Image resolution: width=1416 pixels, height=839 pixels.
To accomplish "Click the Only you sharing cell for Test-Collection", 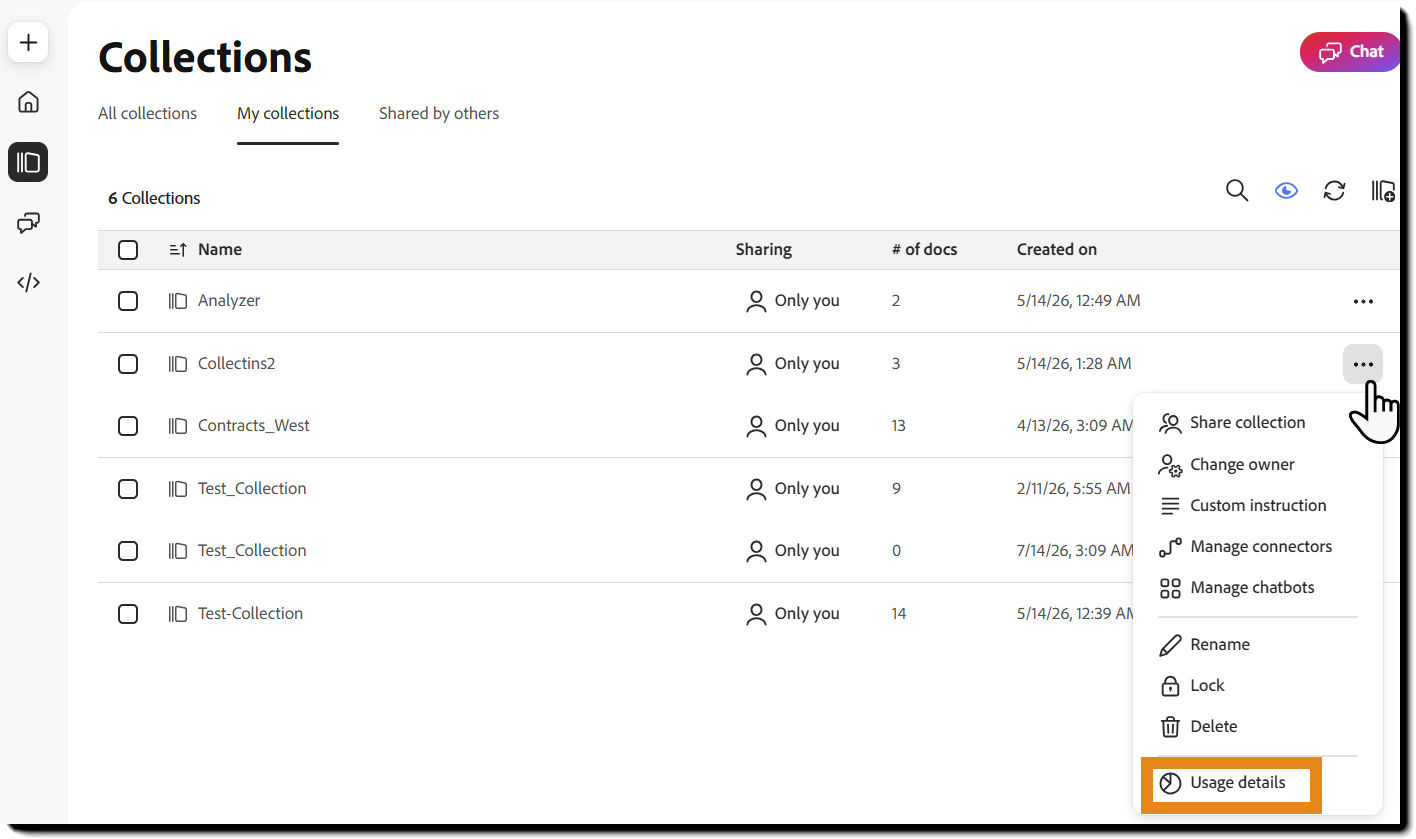I will (x=793, y=613).
